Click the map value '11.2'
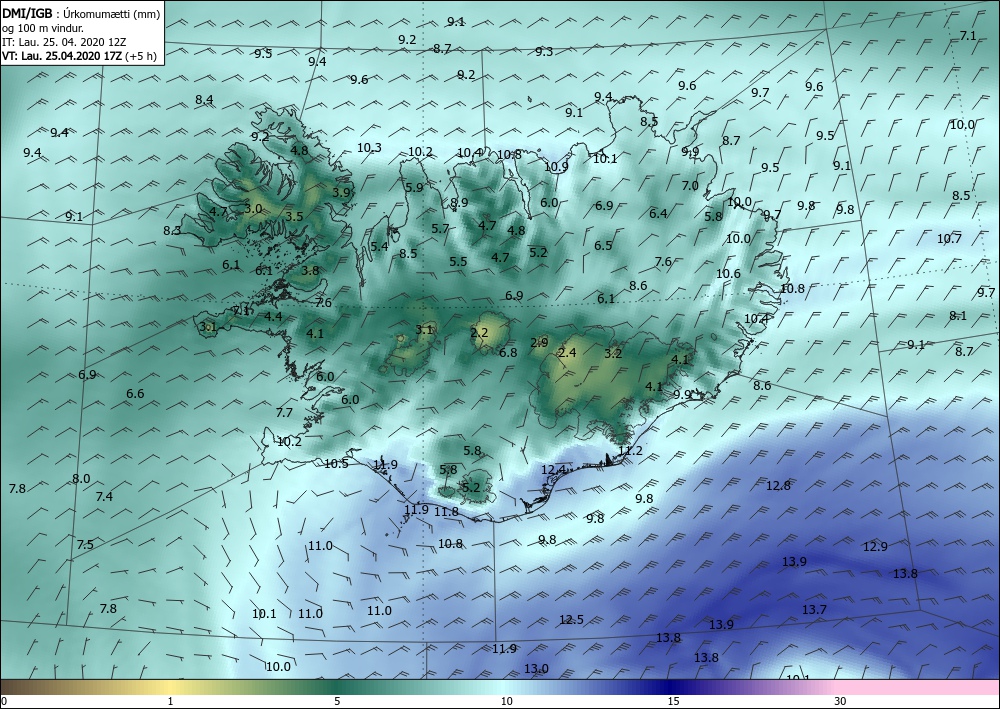The height and width of the screenshot is (709, 1000). [630, 451]
